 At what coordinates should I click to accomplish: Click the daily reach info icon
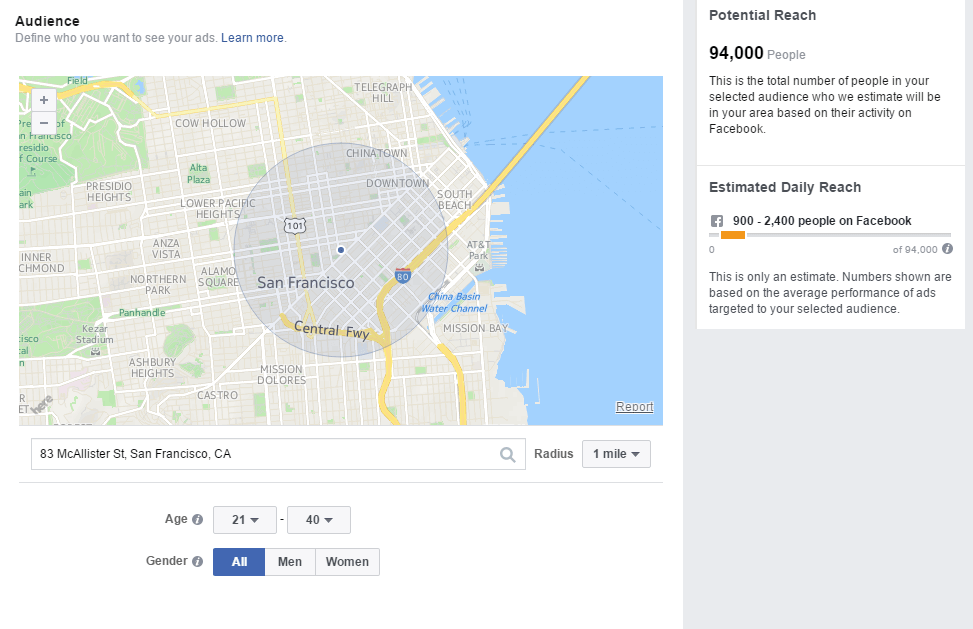[947, 249]
